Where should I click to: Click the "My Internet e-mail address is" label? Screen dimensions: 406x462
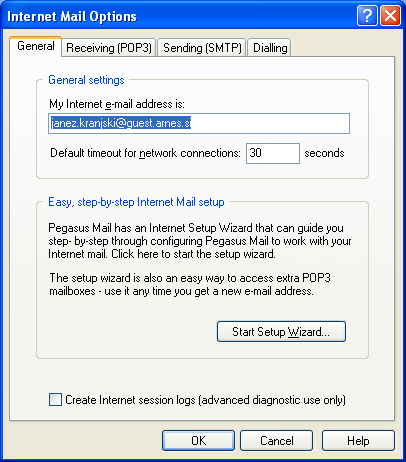[117, 104]
